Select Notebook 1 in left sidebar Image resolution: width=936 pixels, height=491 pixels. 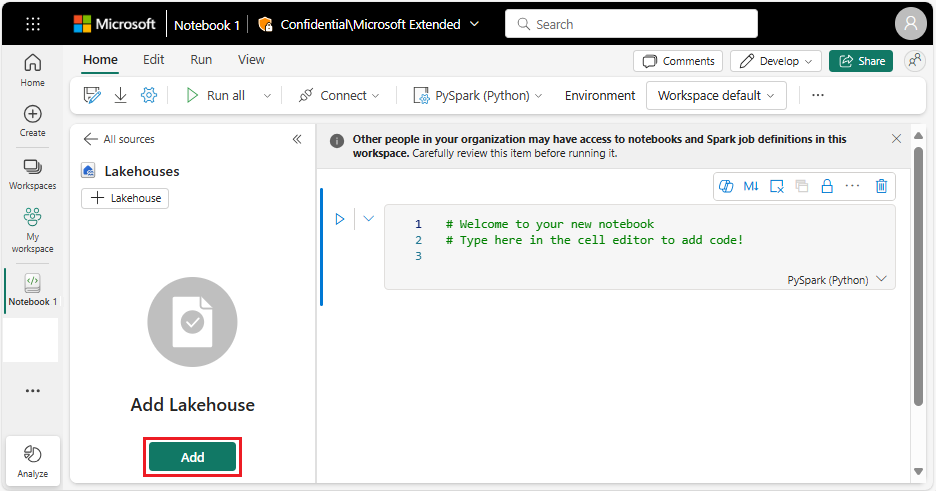pos(32,291)
